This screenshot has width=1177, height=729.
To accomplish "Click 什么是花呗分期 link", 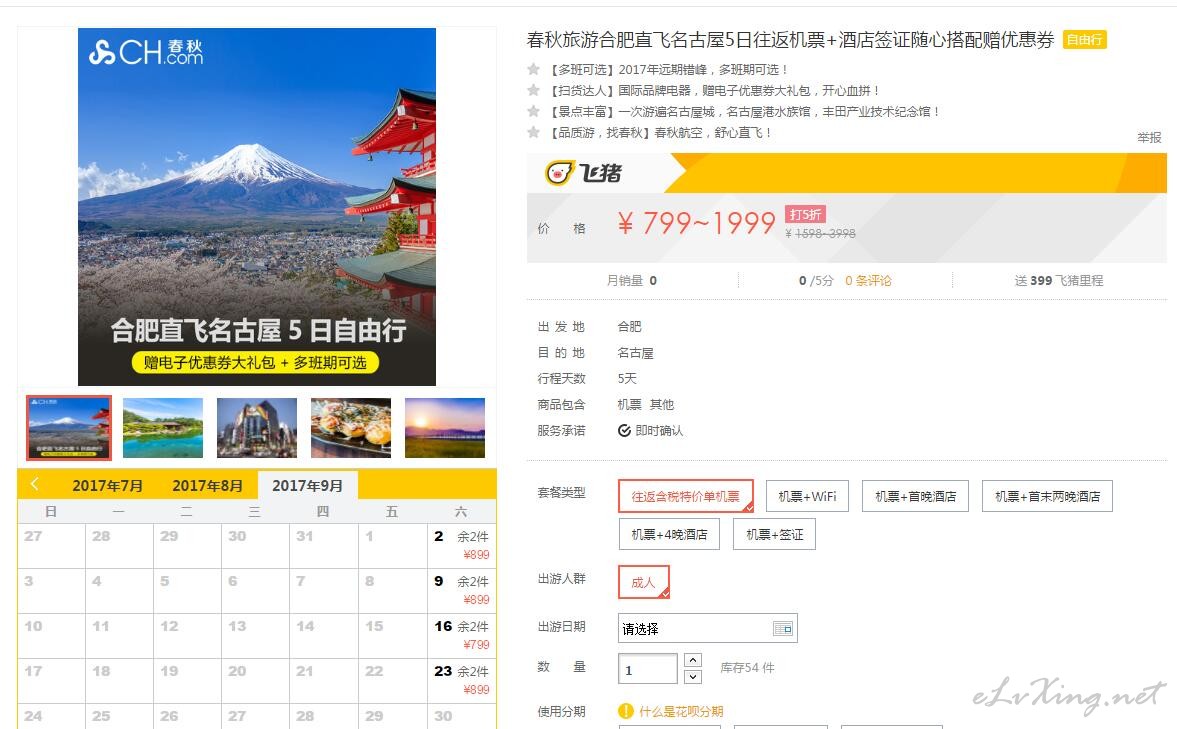I will tap(681, 711).
